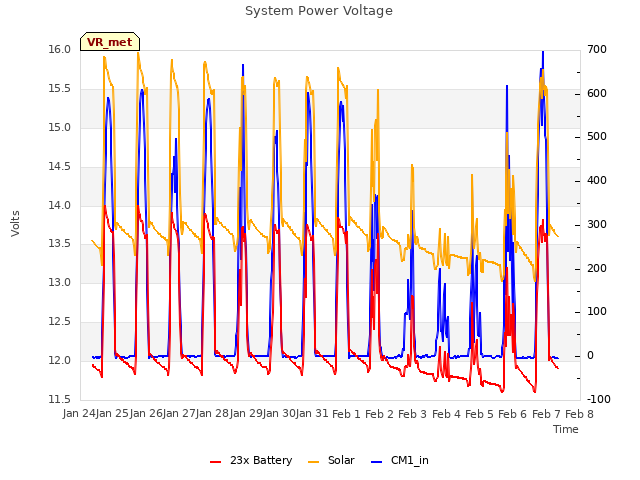Click the 14.5 left axis value

pyautogui.click(x=60, y=167)
